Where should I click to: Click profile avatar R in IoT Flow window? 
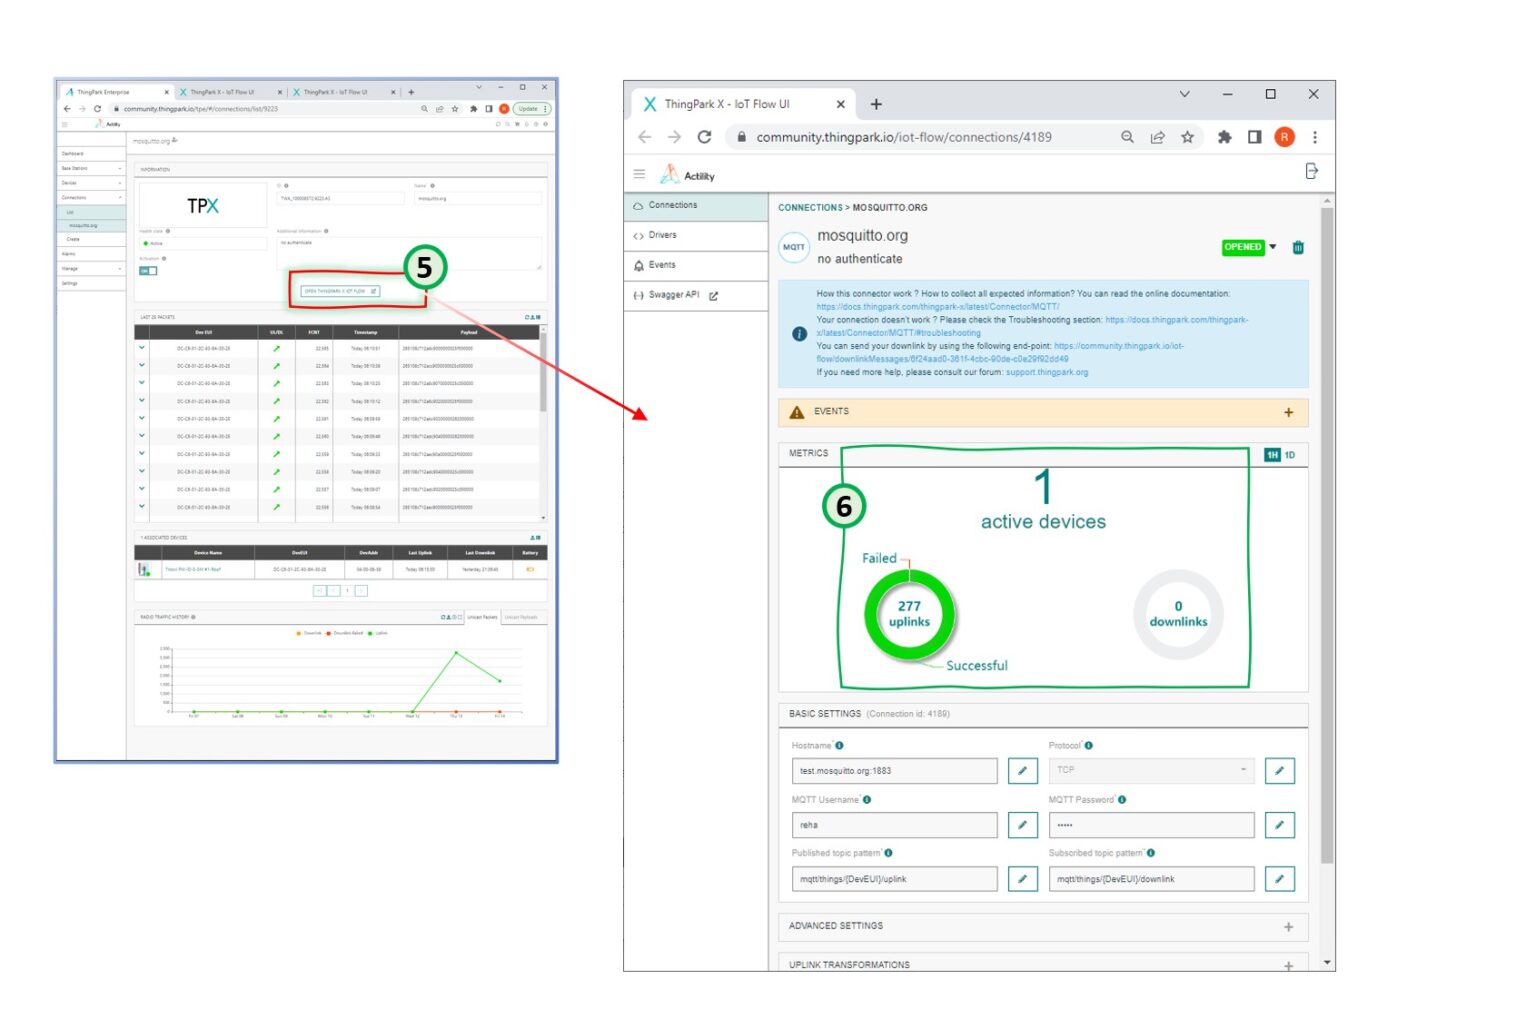(x=1284, y=137)
